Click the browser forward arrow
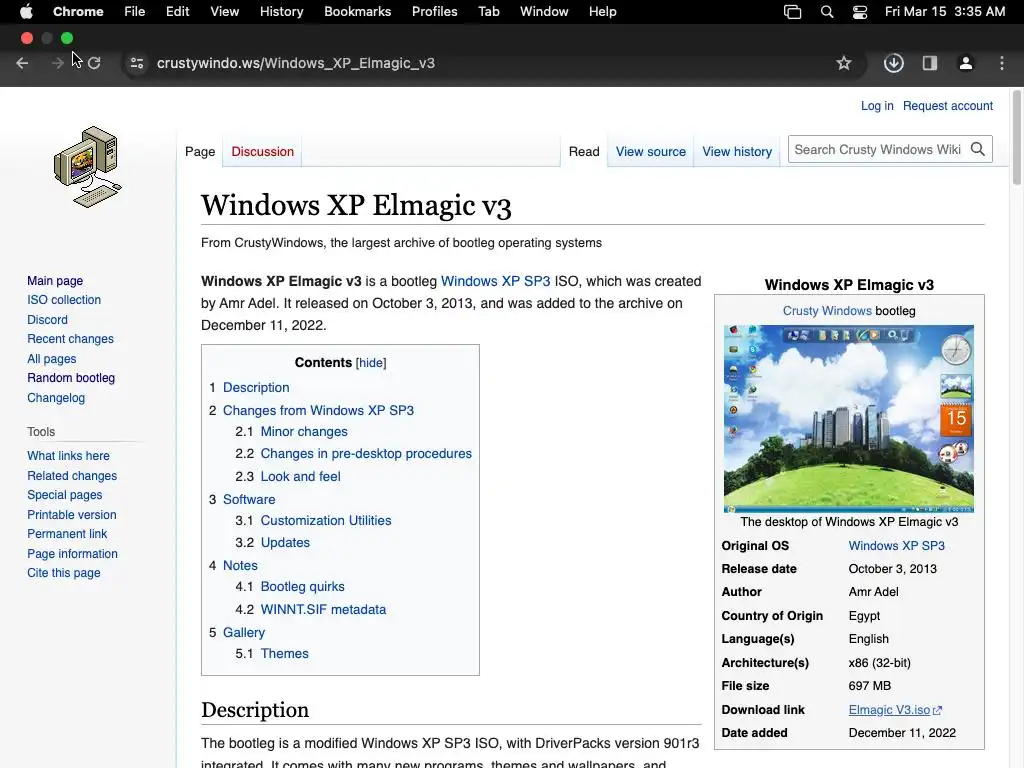Screen dimensions: 1024x768 pyautogui.click(x=57, y=63)
